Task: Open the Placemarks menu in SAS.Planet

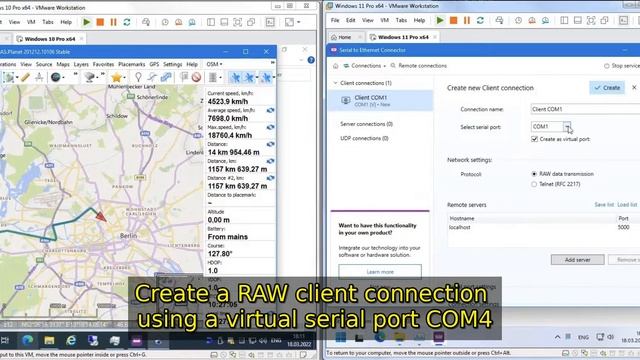Action: 132,64
